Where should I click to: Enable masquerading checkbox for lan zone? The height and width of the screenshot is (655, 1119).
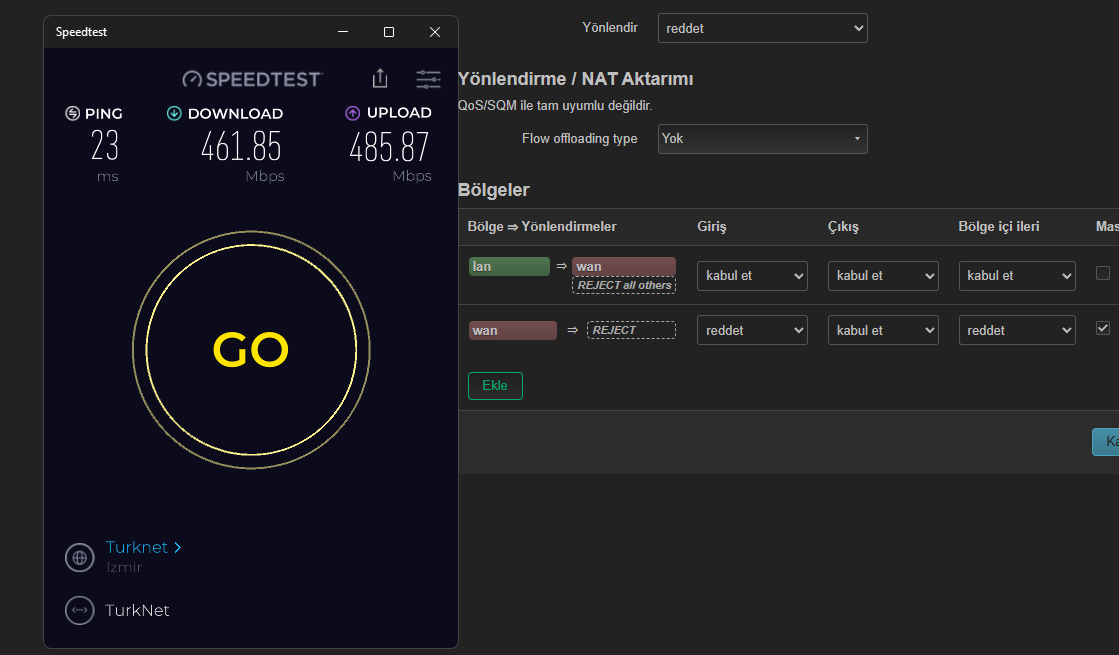tap(1103, 273)
